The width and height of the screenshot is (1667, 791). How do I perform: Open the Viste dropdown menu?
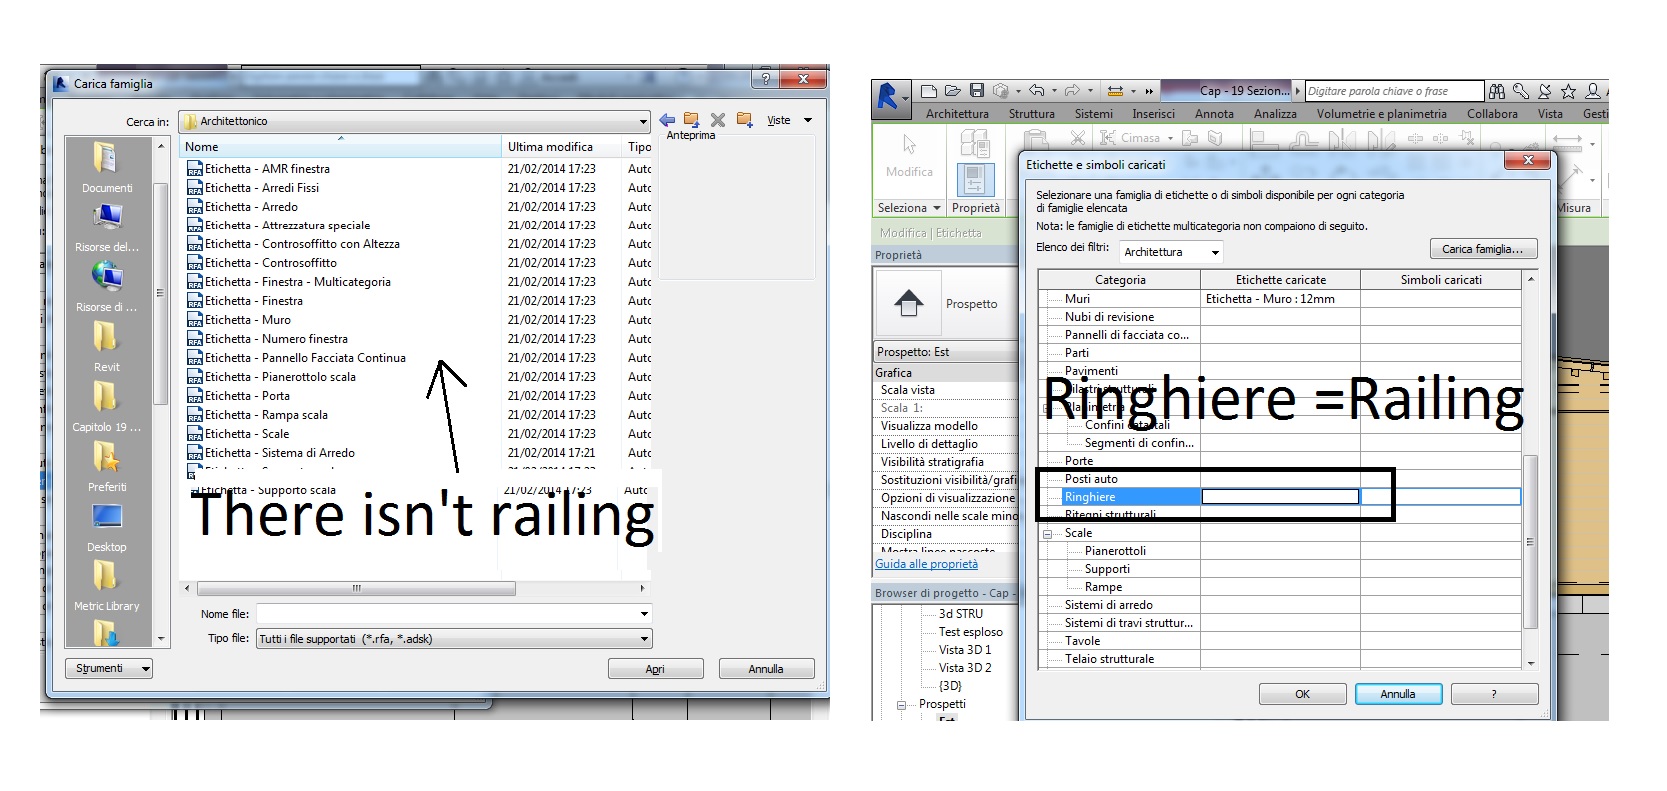789,120
